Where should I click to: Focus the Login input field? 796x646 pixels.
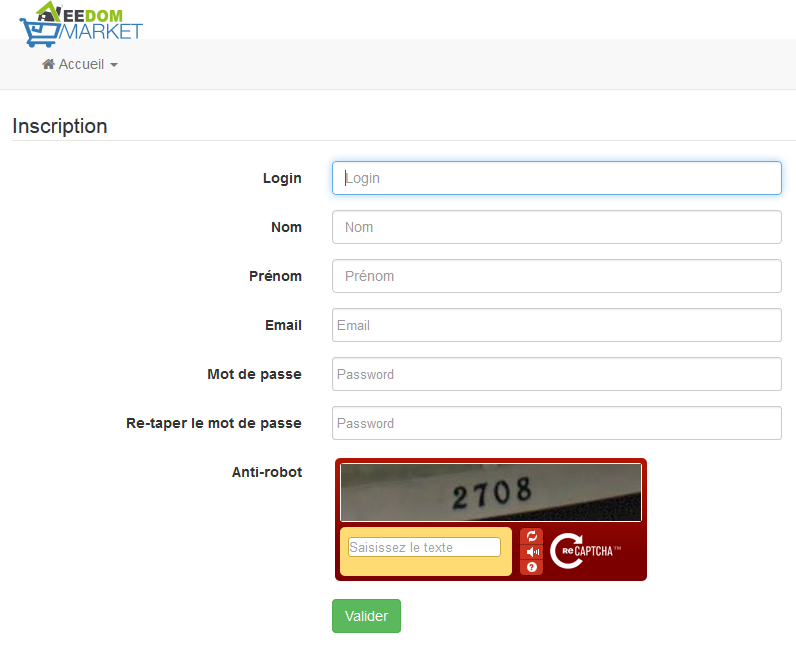coord(556,178)
